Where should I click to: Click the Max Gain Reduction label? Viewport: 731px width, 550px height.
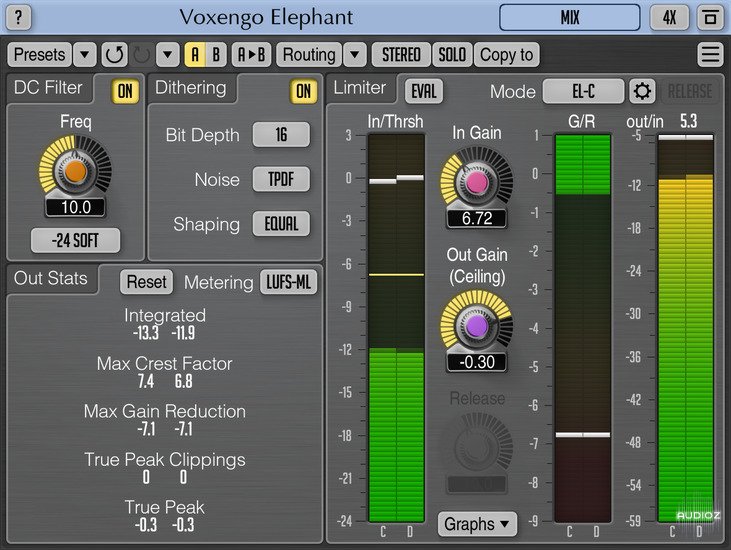point(165,411)
